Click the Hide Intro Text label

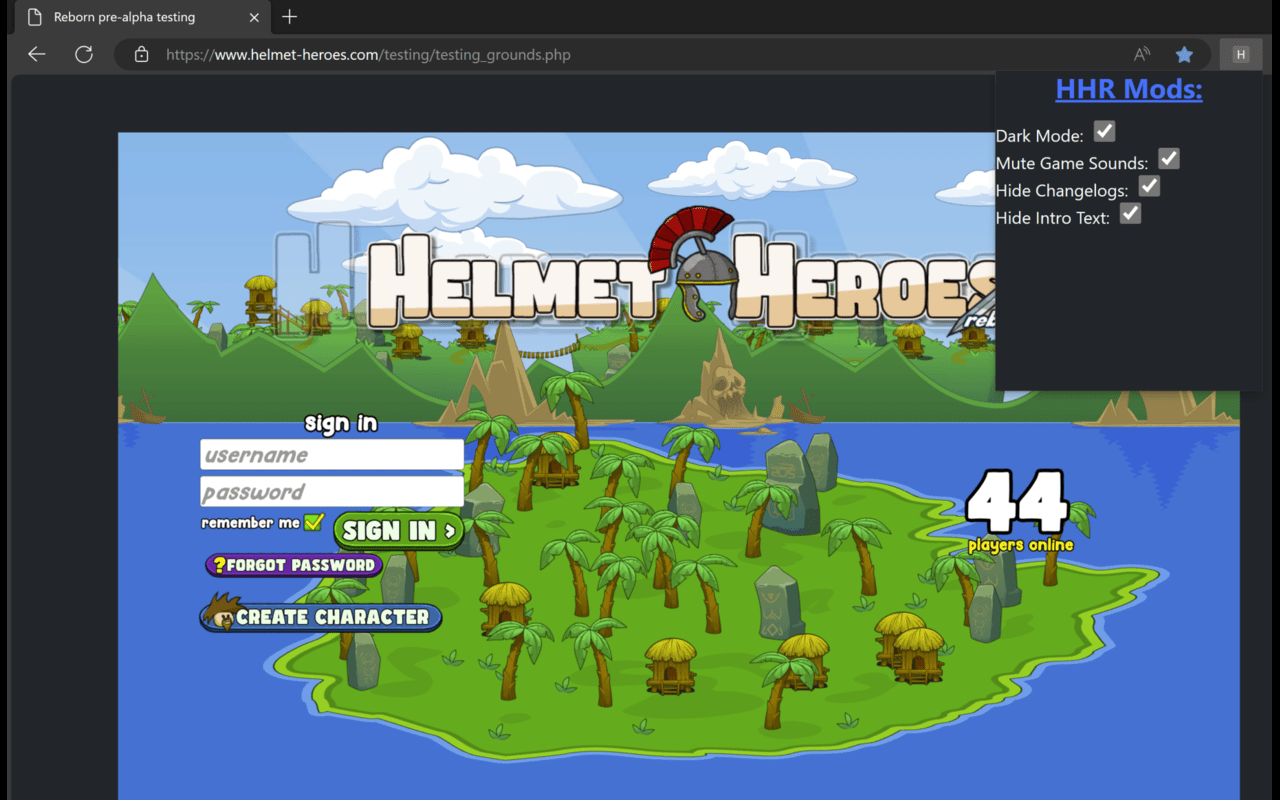coord(1053,218)
